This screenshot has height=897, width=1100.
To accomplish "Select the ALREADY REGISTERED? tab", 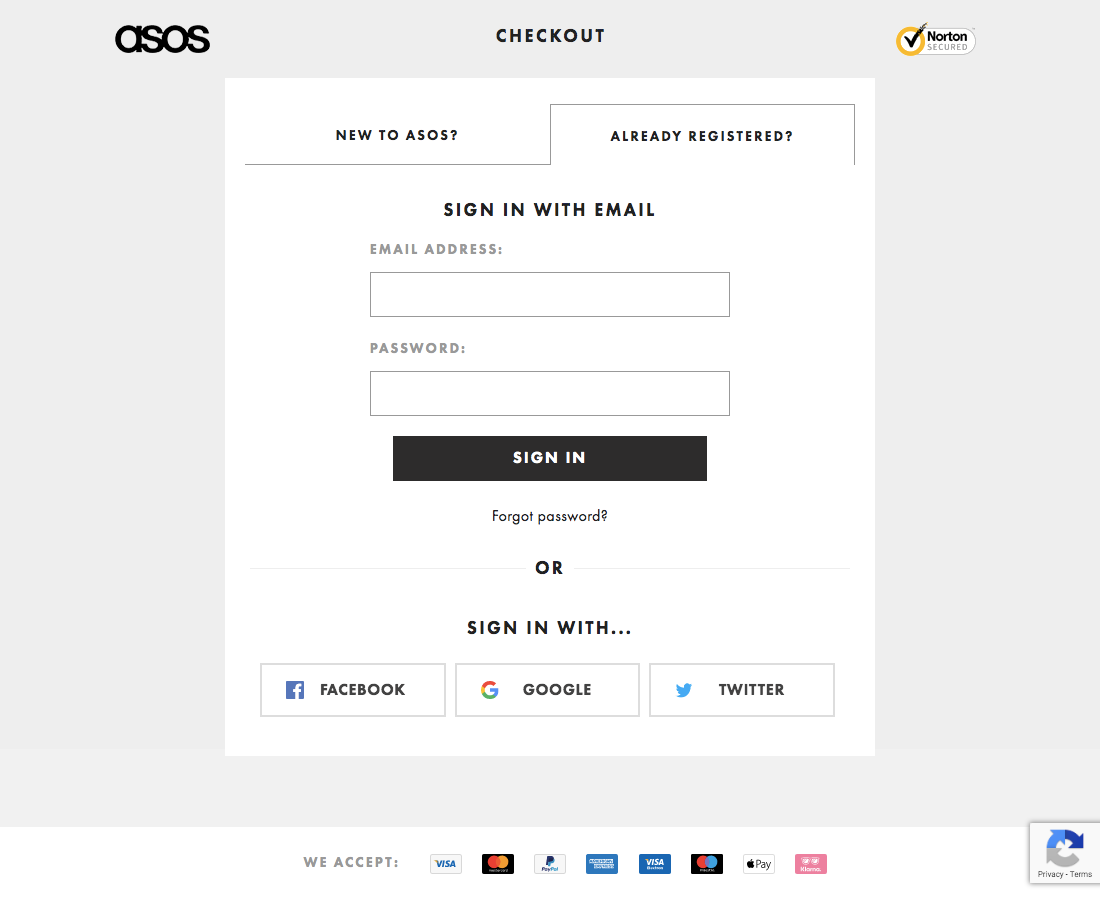I will tap(702, 136).
